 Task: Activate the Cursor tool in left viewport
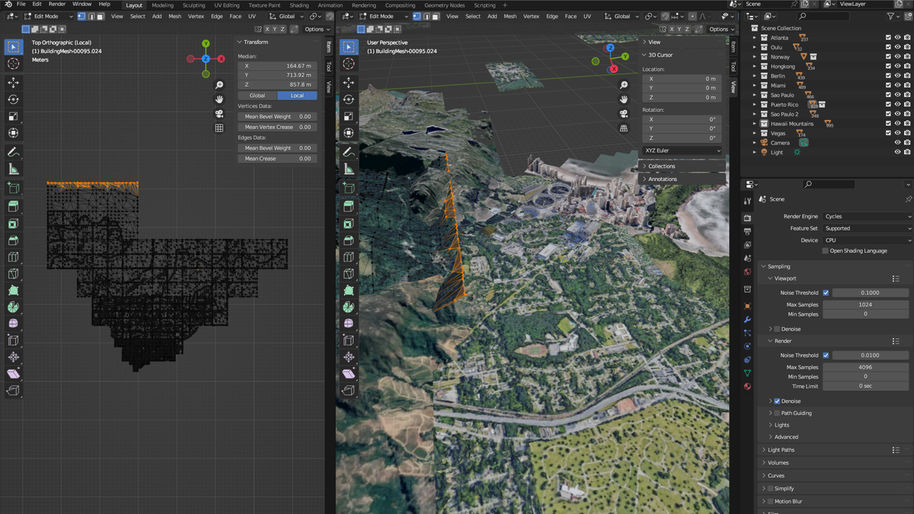[14, 64]
